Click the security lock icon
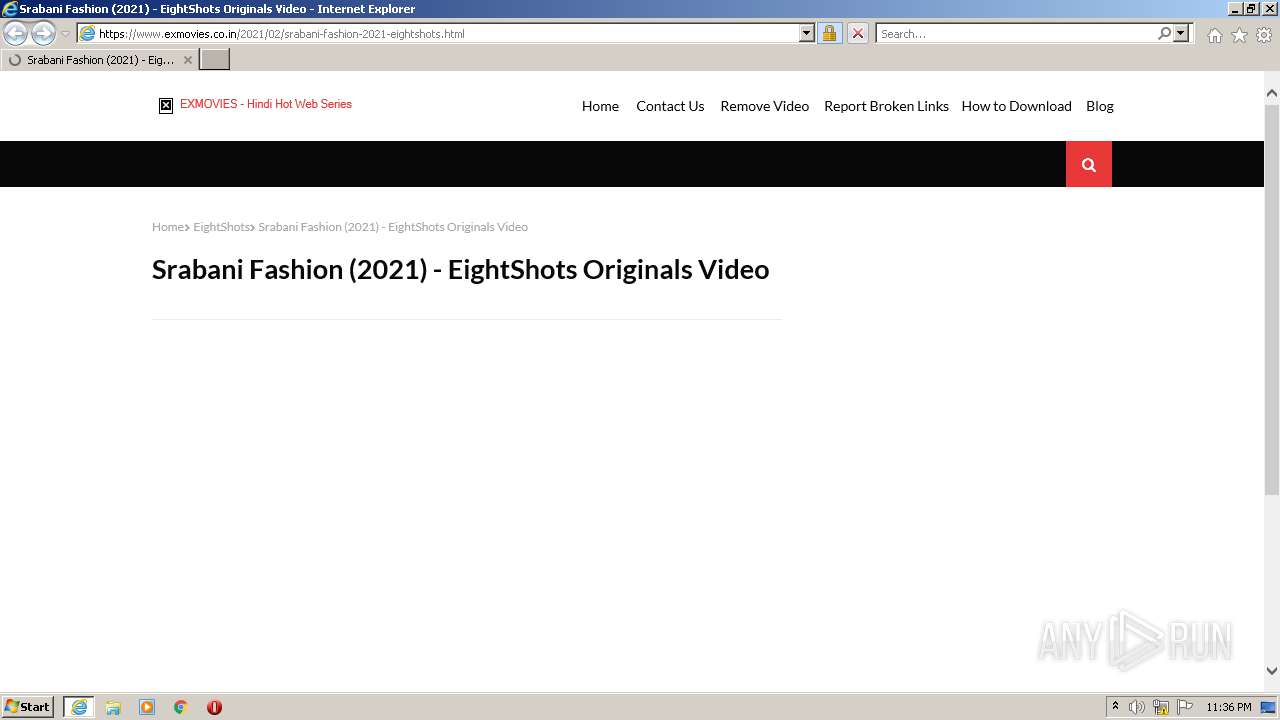The height and width of the screenshot is (720, 1280). pyautogui.click(x=829, y=33)
